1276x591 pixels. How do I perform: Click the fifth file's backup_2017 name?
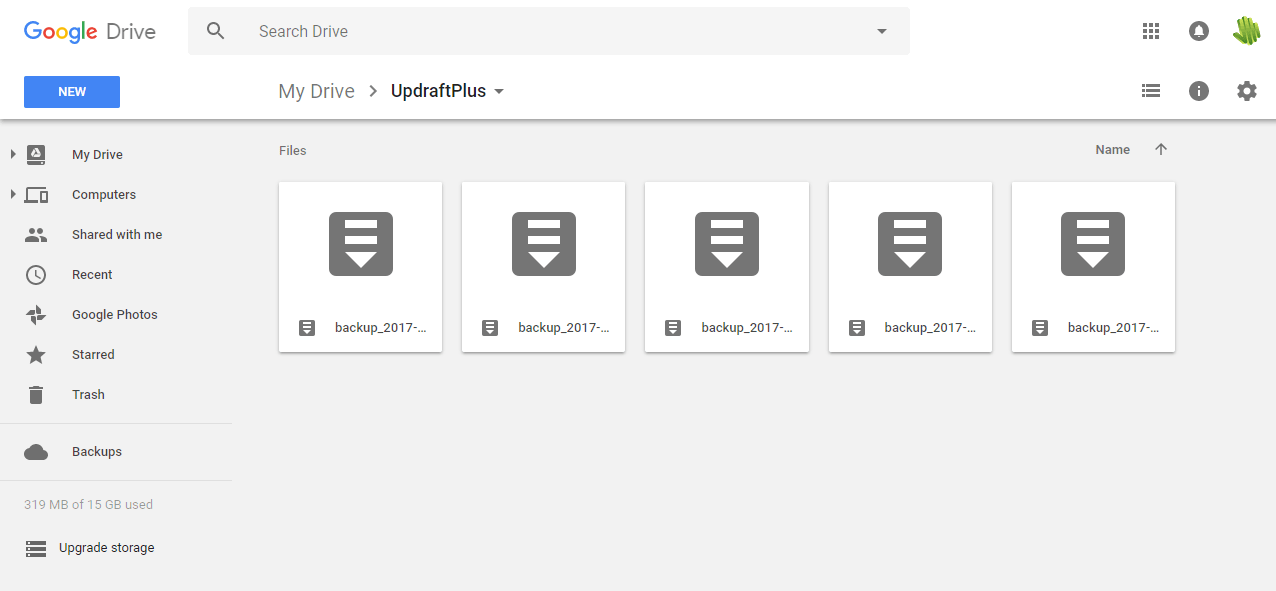click(1114, 328)
